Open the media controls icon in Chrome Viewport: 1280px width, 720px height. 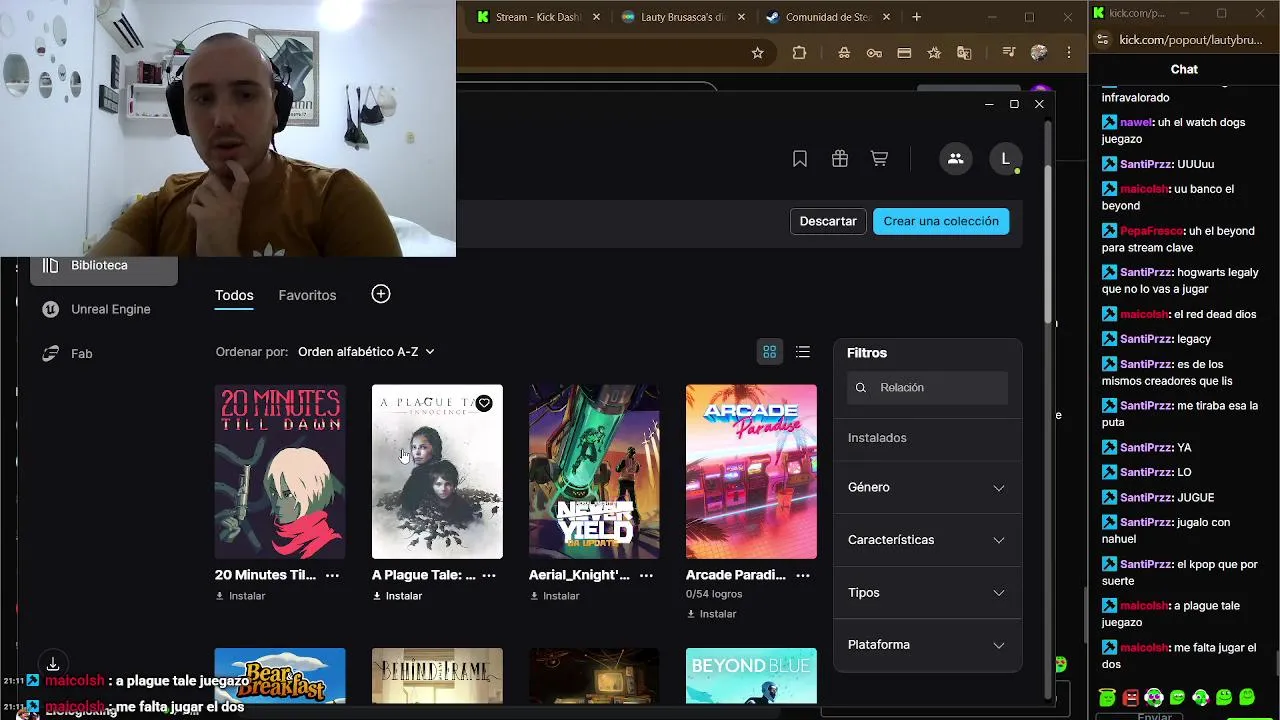pos(1009,53)
